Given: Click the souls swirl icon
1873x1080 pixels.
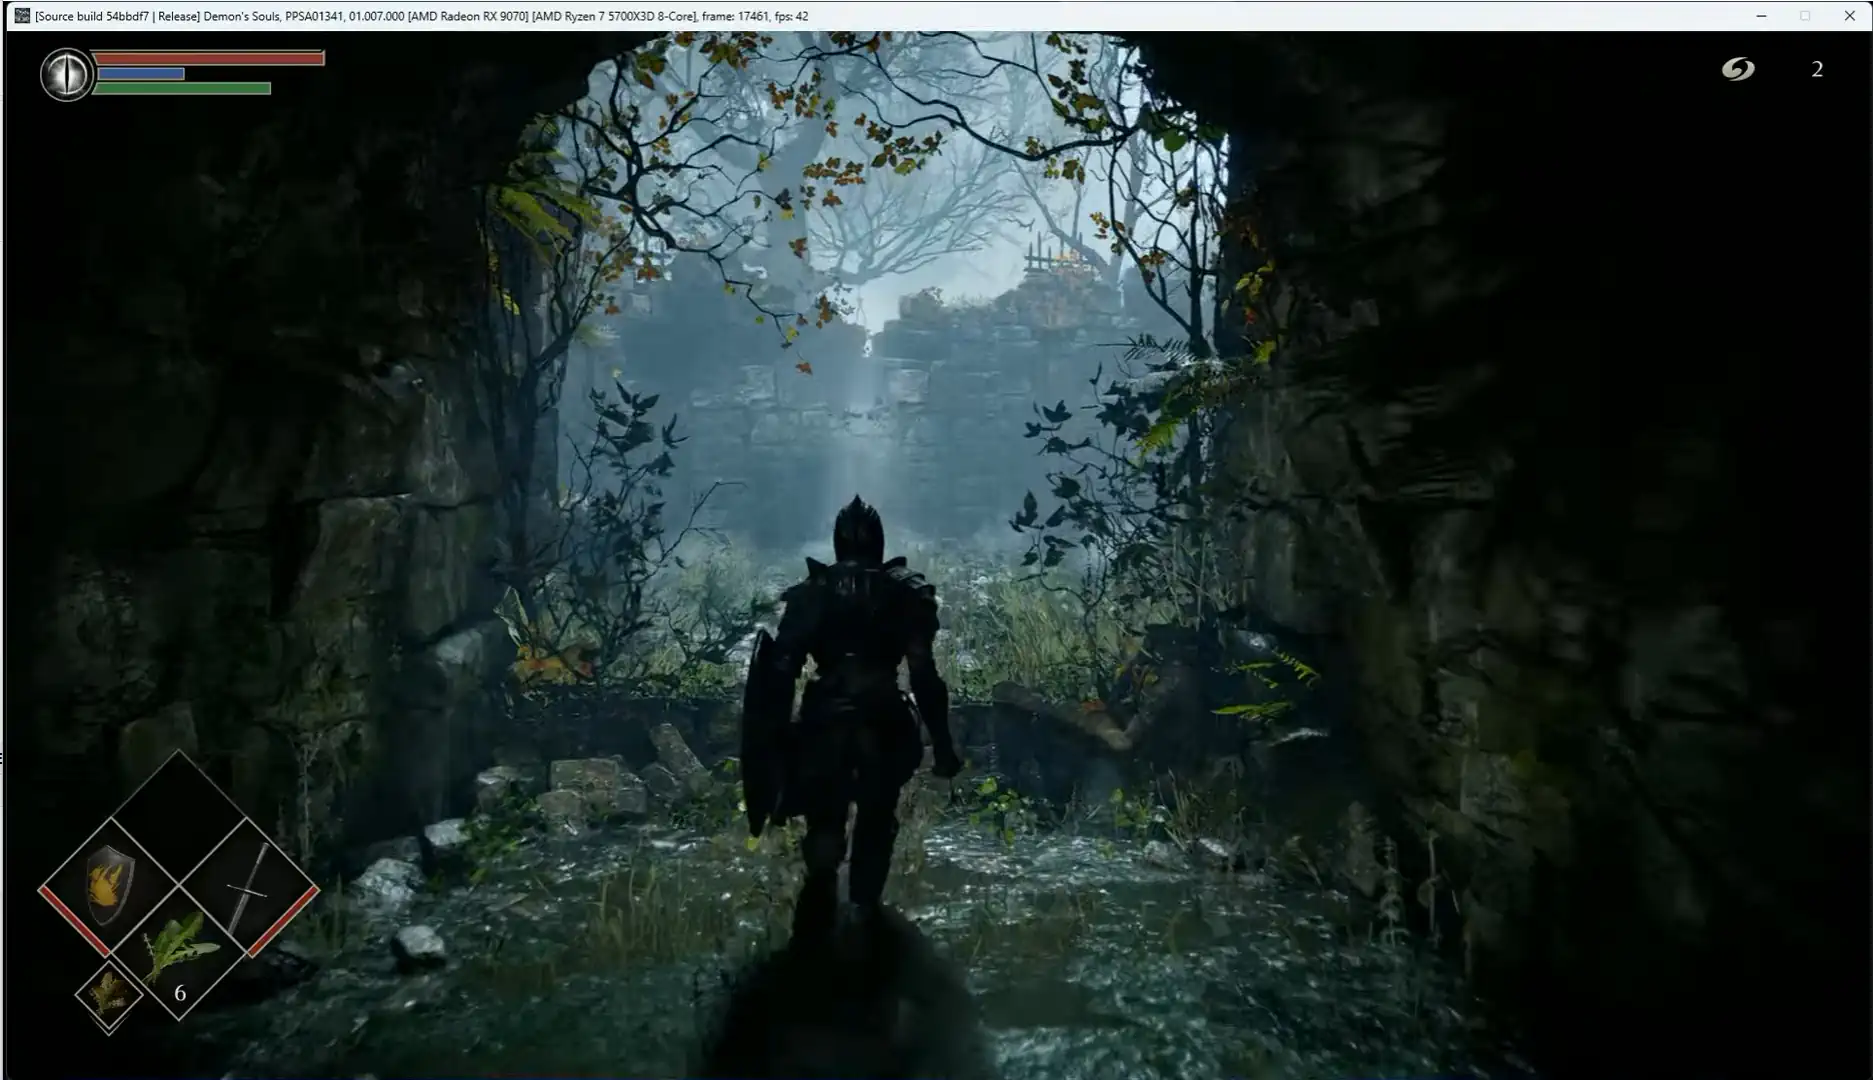Looking at the screenshot, I should (x=1738, y=69).
